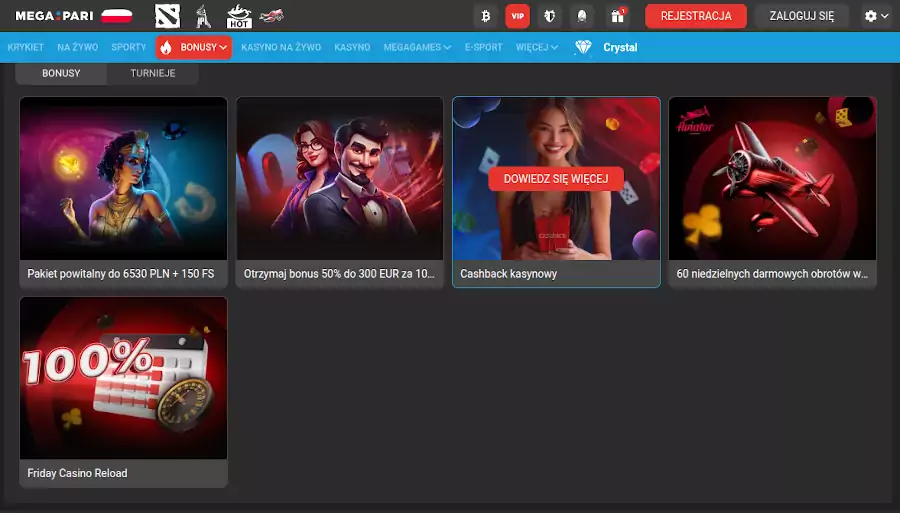Click the rocket icon in header
The width and height of the screenshot is (900, 513).
pyautogui.click(x=582, y=16)
